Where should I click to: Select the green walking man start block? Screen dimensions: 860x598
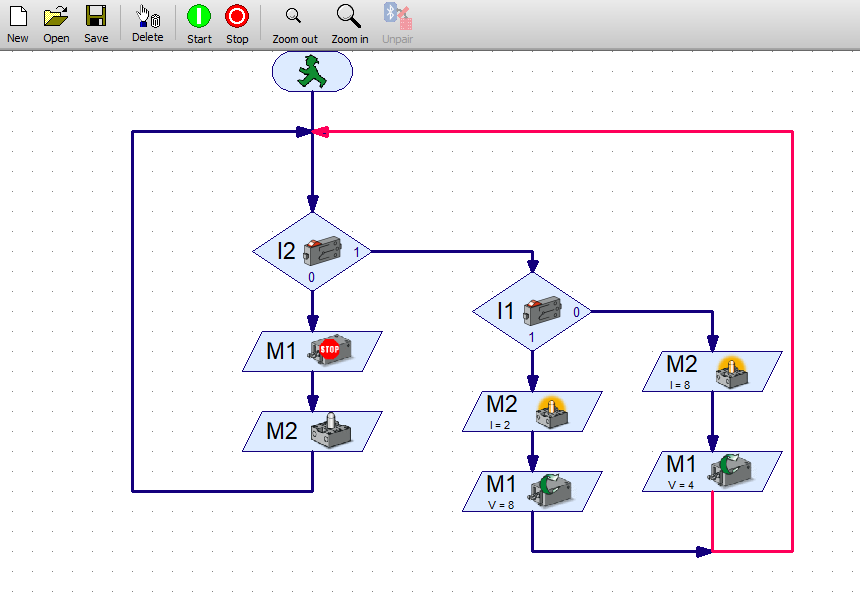pyautogui.click(x=312, y=71)
